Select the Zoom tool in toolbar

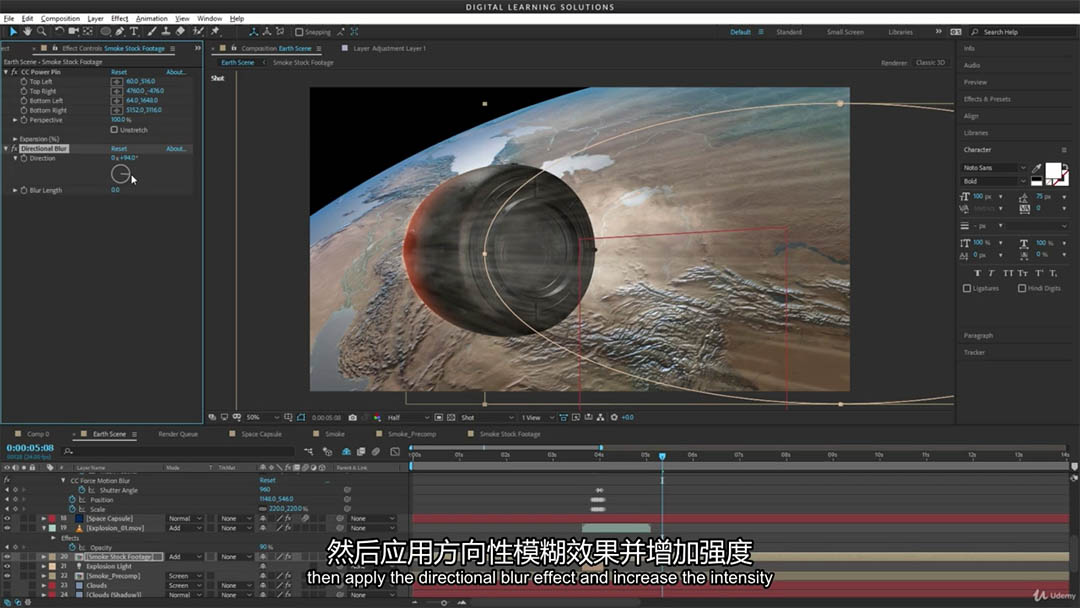click(x=41, y=32)
